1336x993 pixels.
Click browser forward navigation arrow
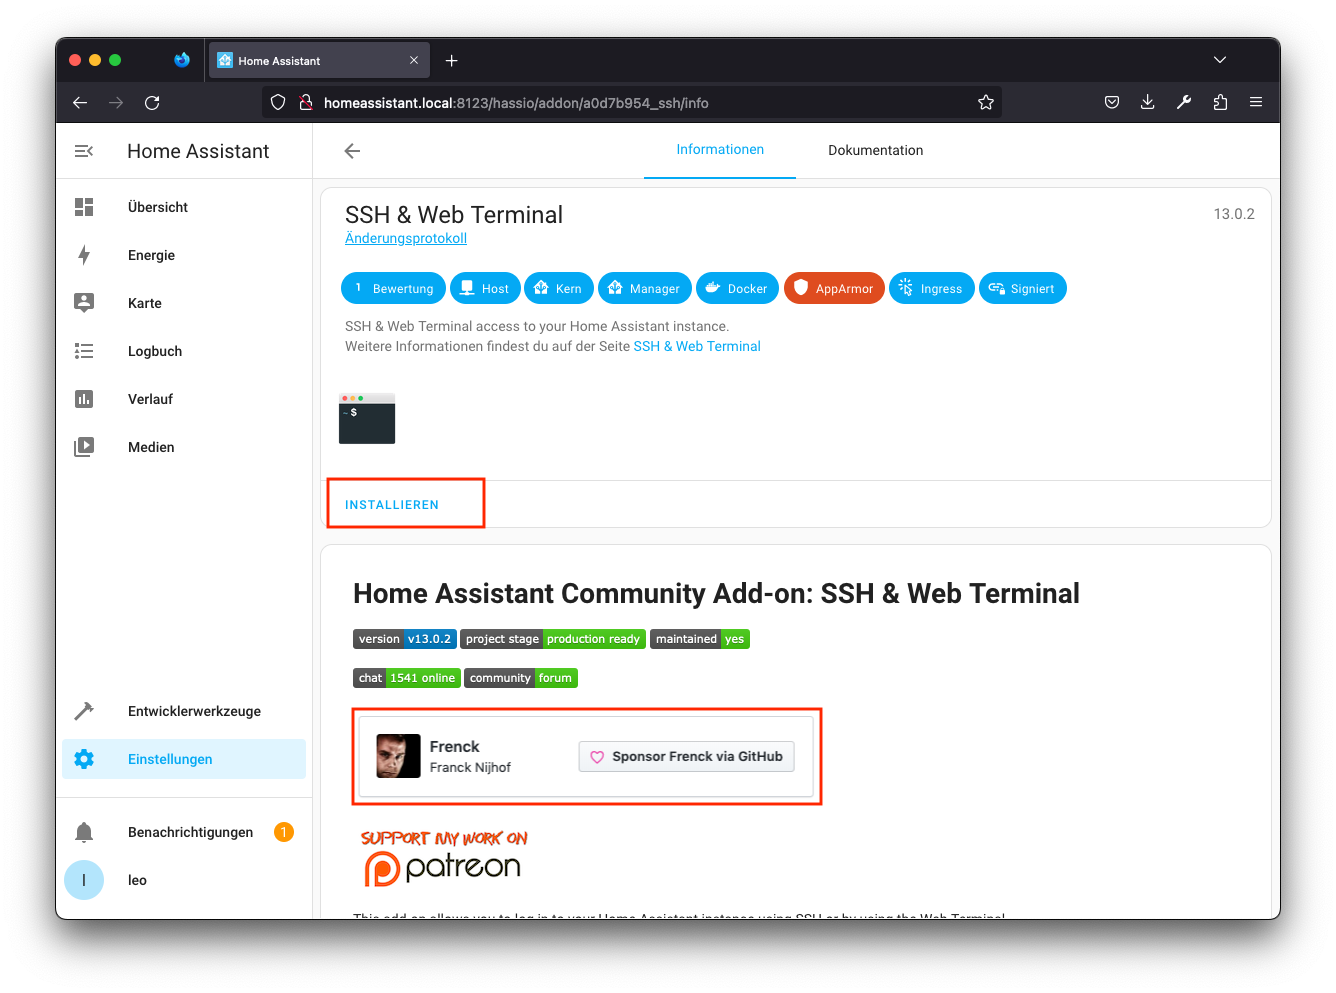tap(116, 102)
